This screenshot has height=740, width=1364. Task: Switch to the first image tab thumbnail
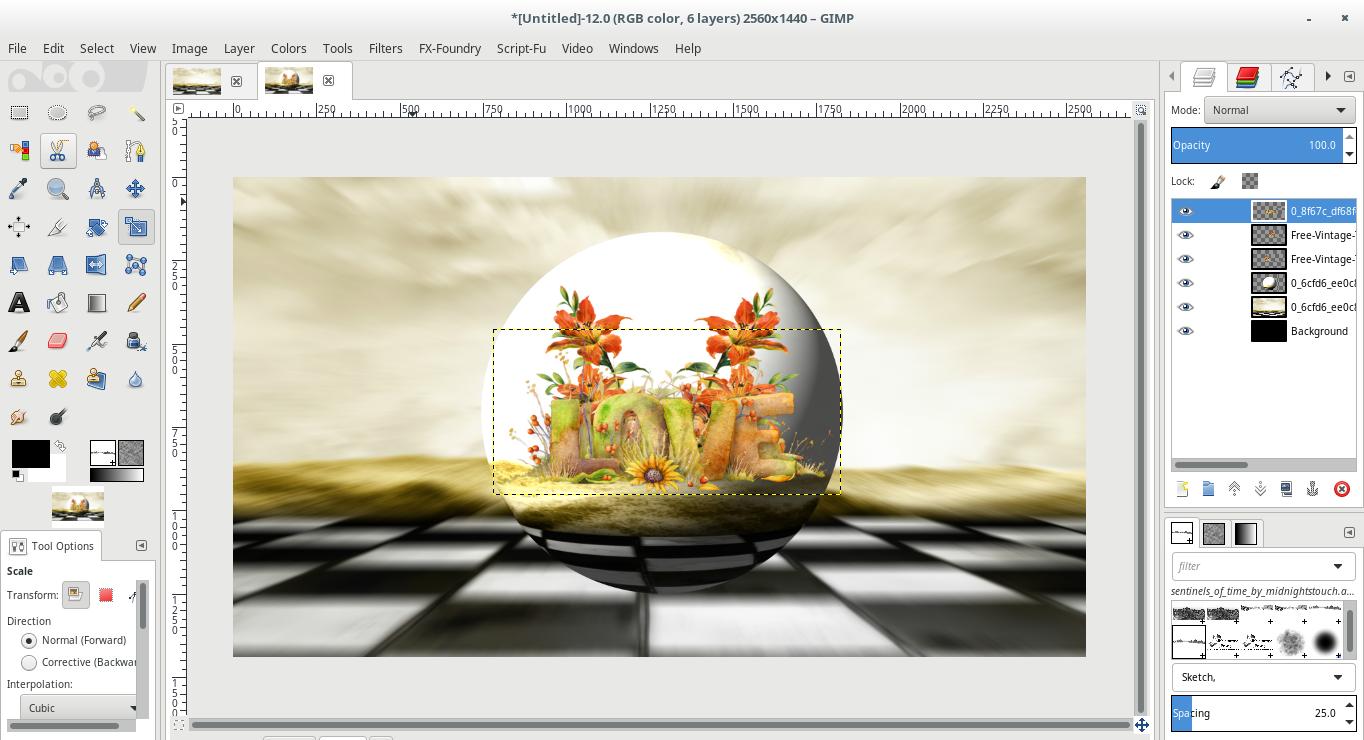pyautogui.click(x=196, y=81)
